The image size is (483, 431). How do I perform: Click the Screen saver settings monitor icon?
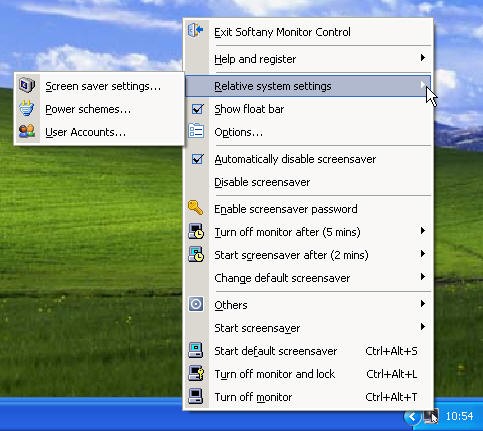tap(27, 85)
